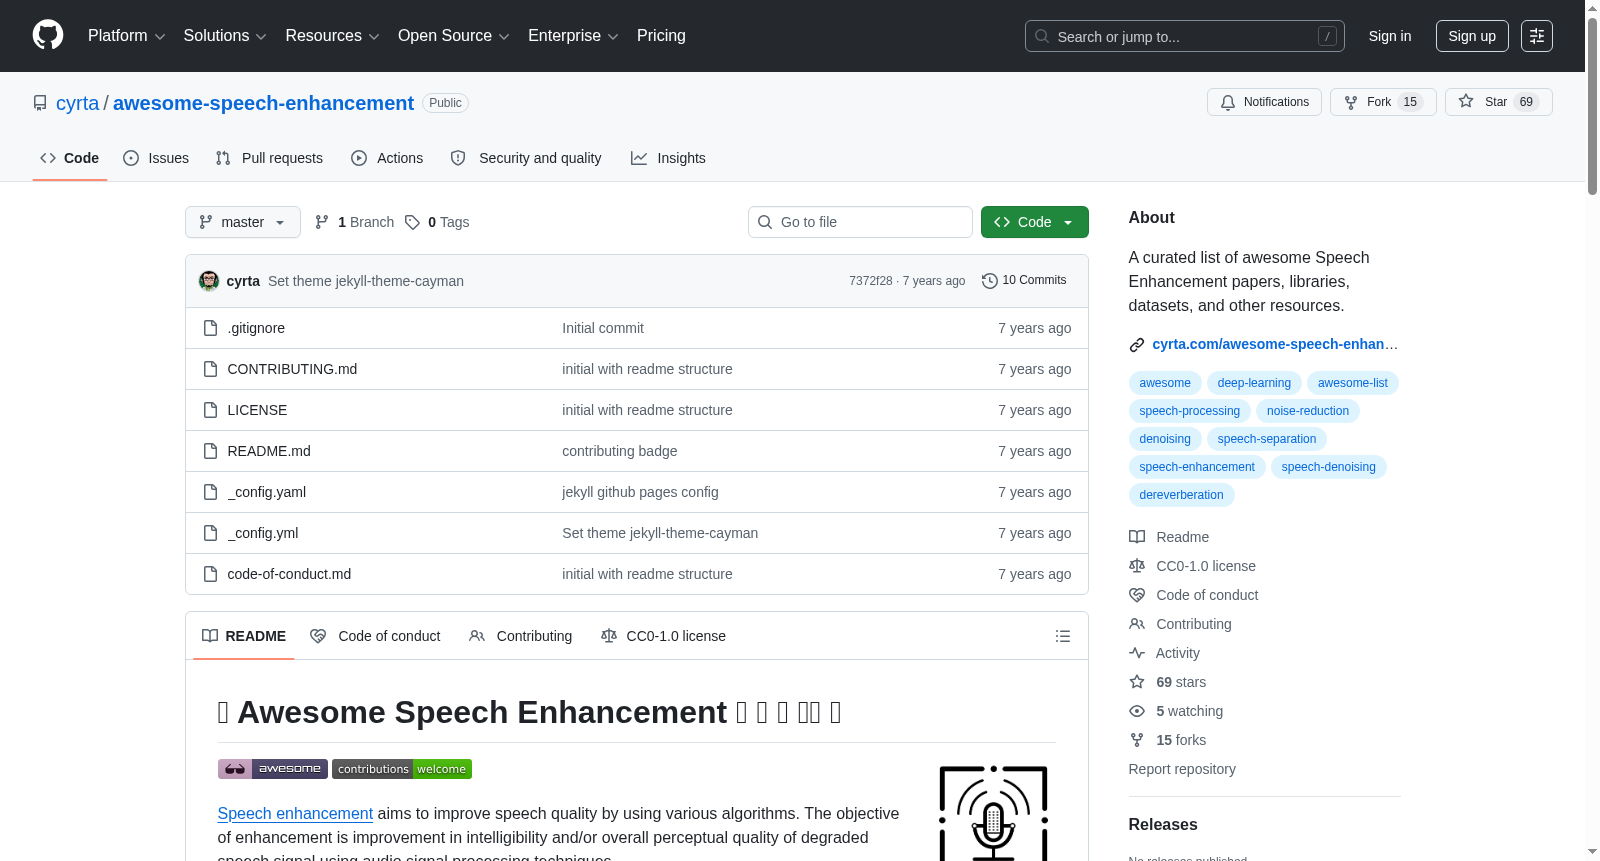
Task: Click the file icon beside code-of-conduct.md
Action: pos(210,574)
